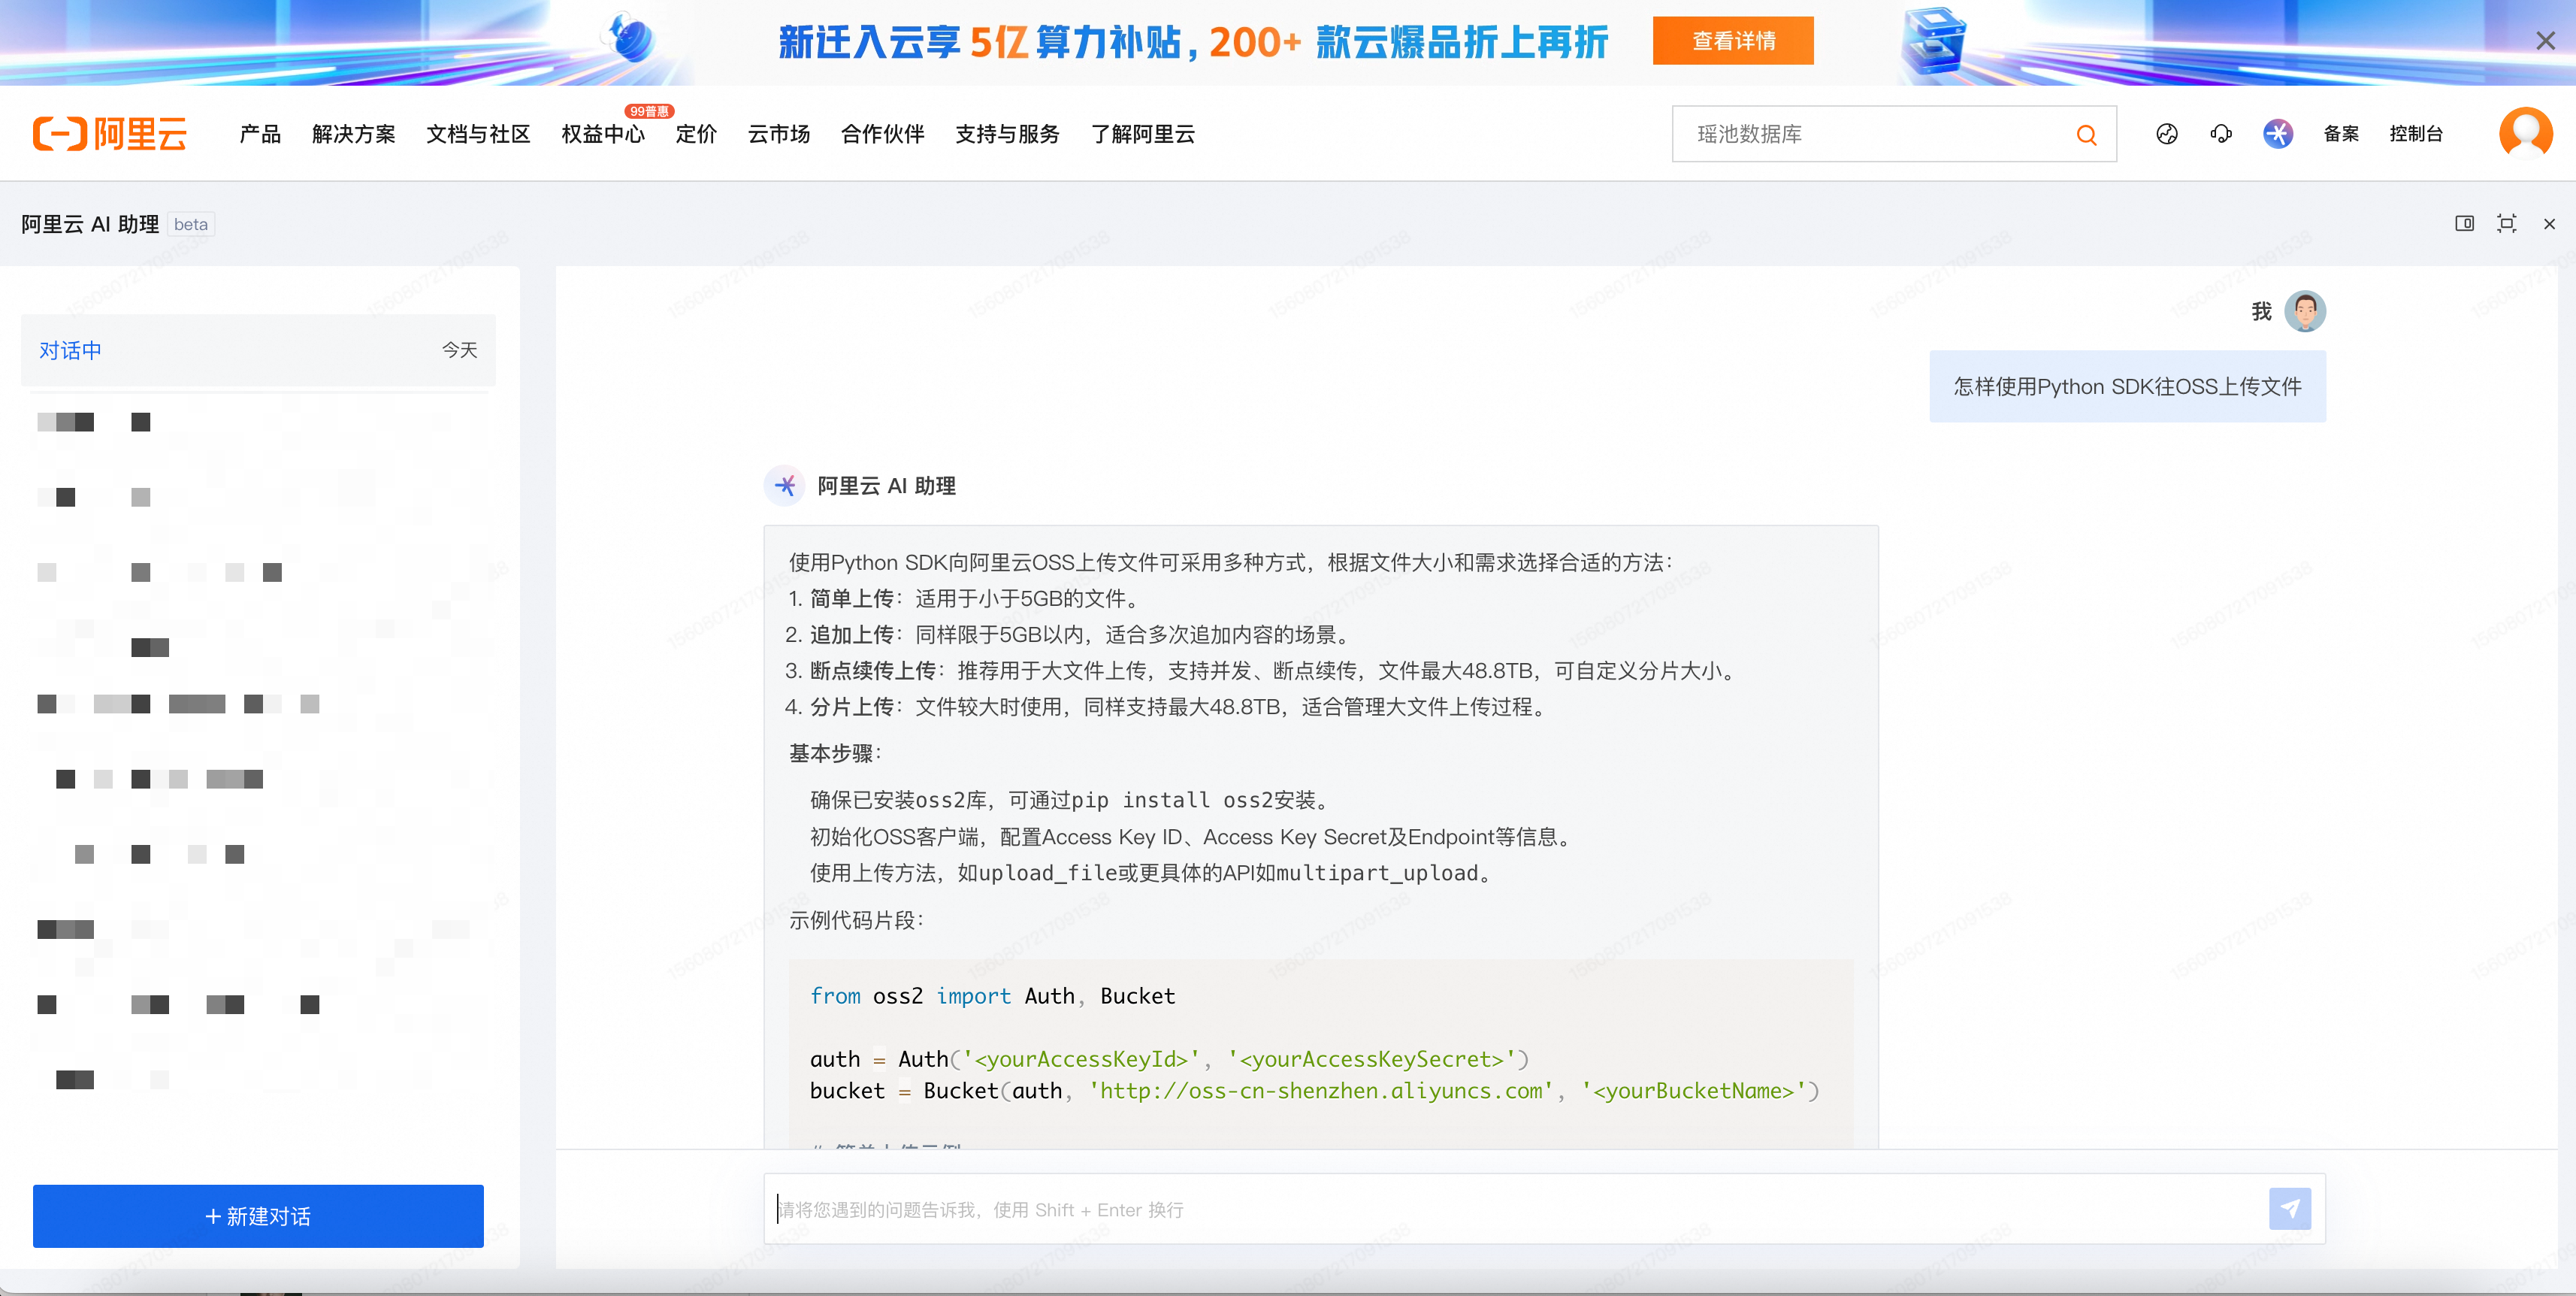
Task: Open the headset customer support icon
Action: (2221, 134)
